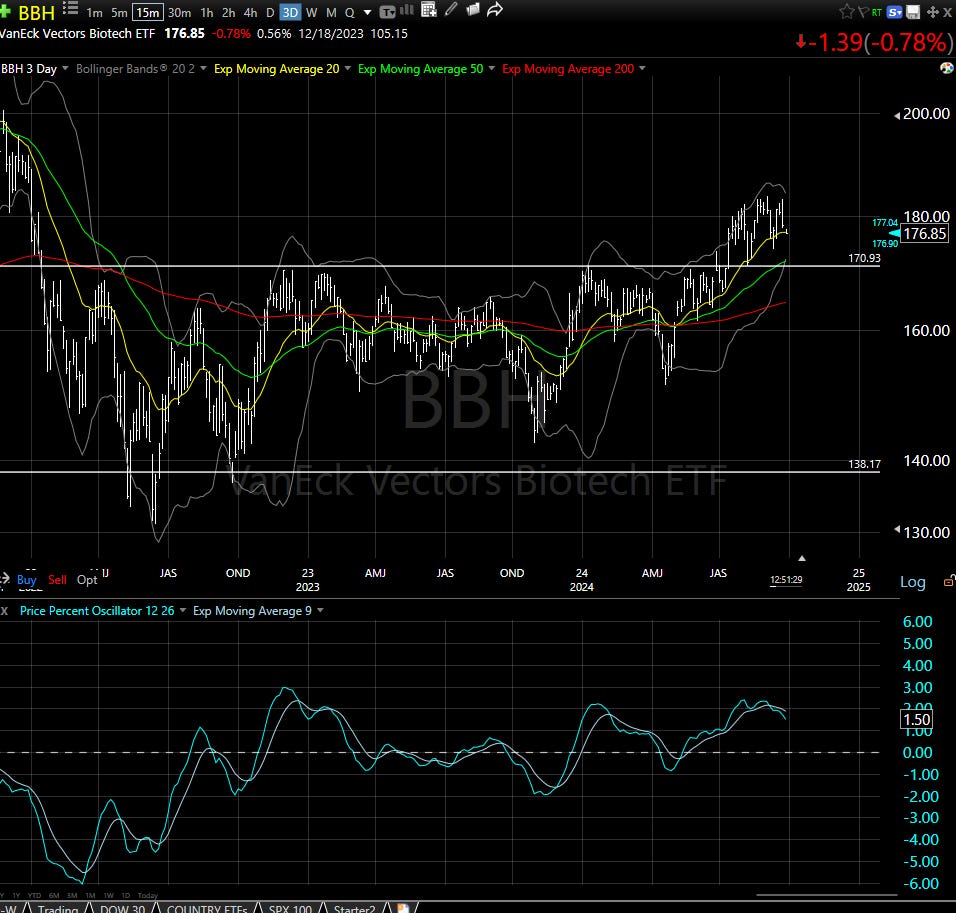Image resolution: width=956 pixels, height=913 pixels.
Task: Select the 3D timeframe button
Action: [290, 12]
